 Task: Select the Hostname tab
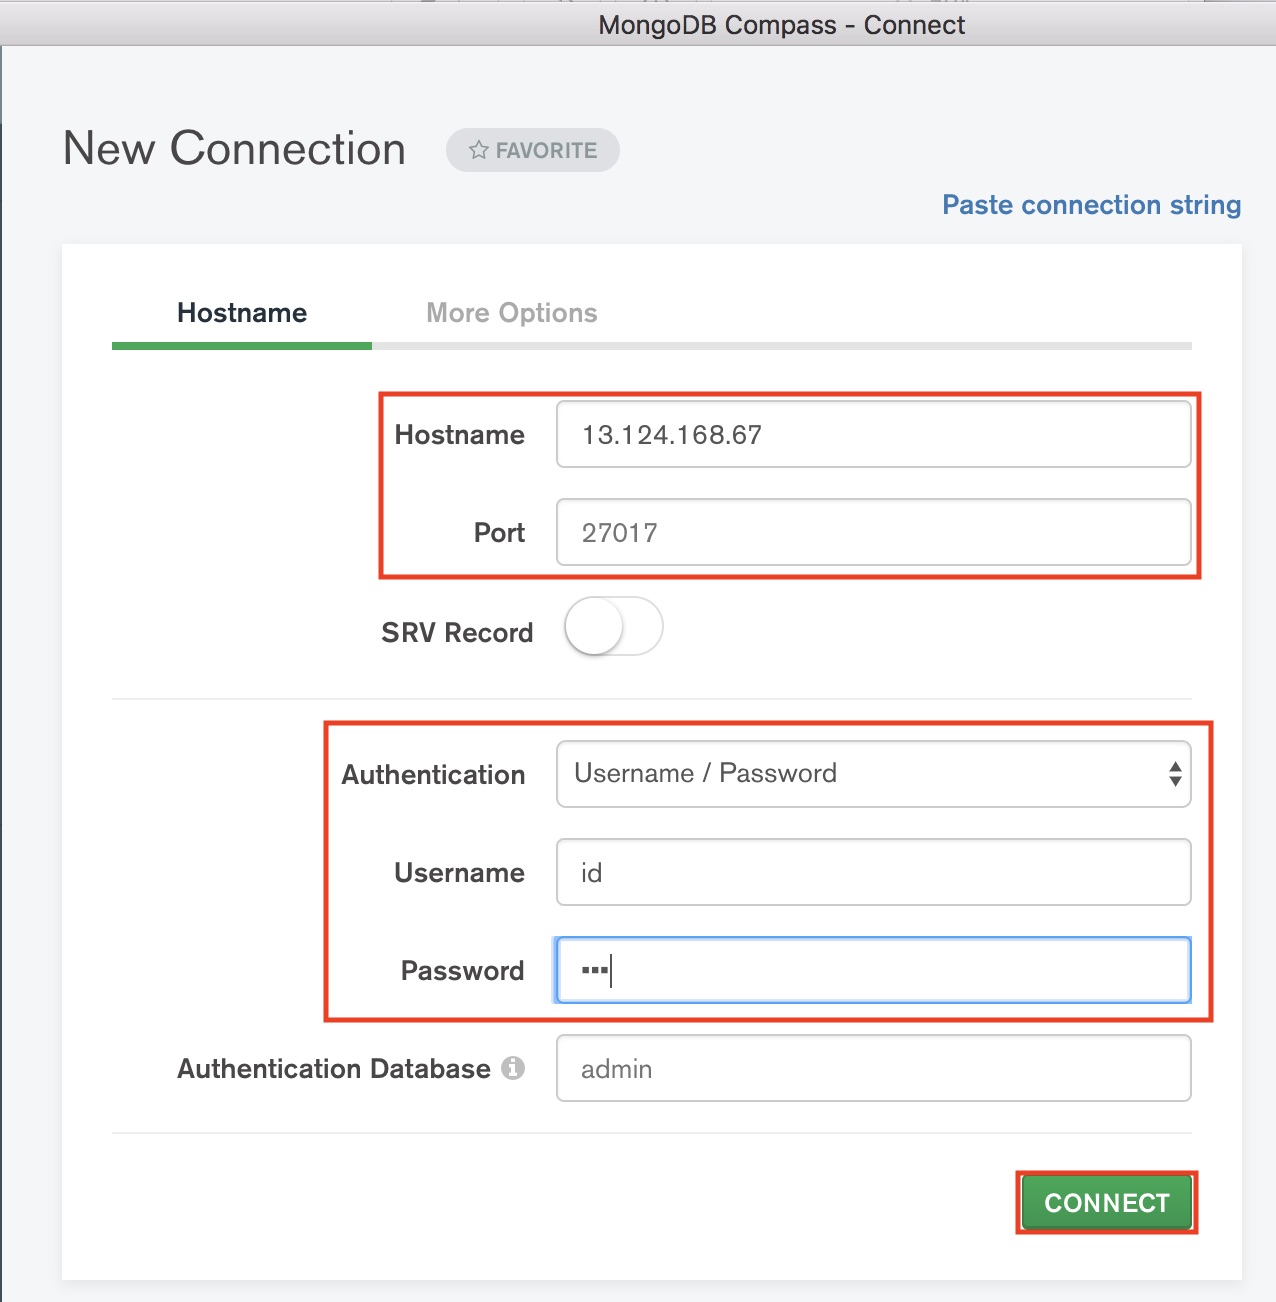tap(241, 312)
